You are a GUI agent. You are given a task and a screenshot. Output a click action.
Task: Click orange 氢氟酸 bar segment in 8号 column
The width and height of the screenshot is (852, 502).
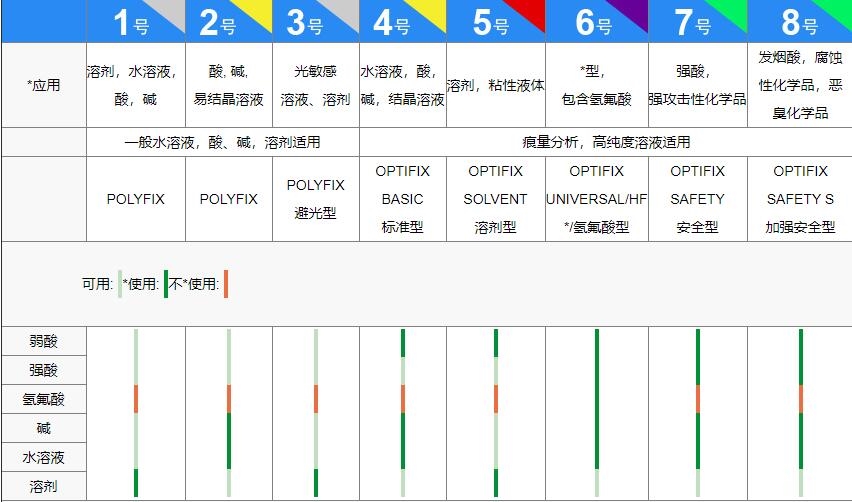point(800,399)
